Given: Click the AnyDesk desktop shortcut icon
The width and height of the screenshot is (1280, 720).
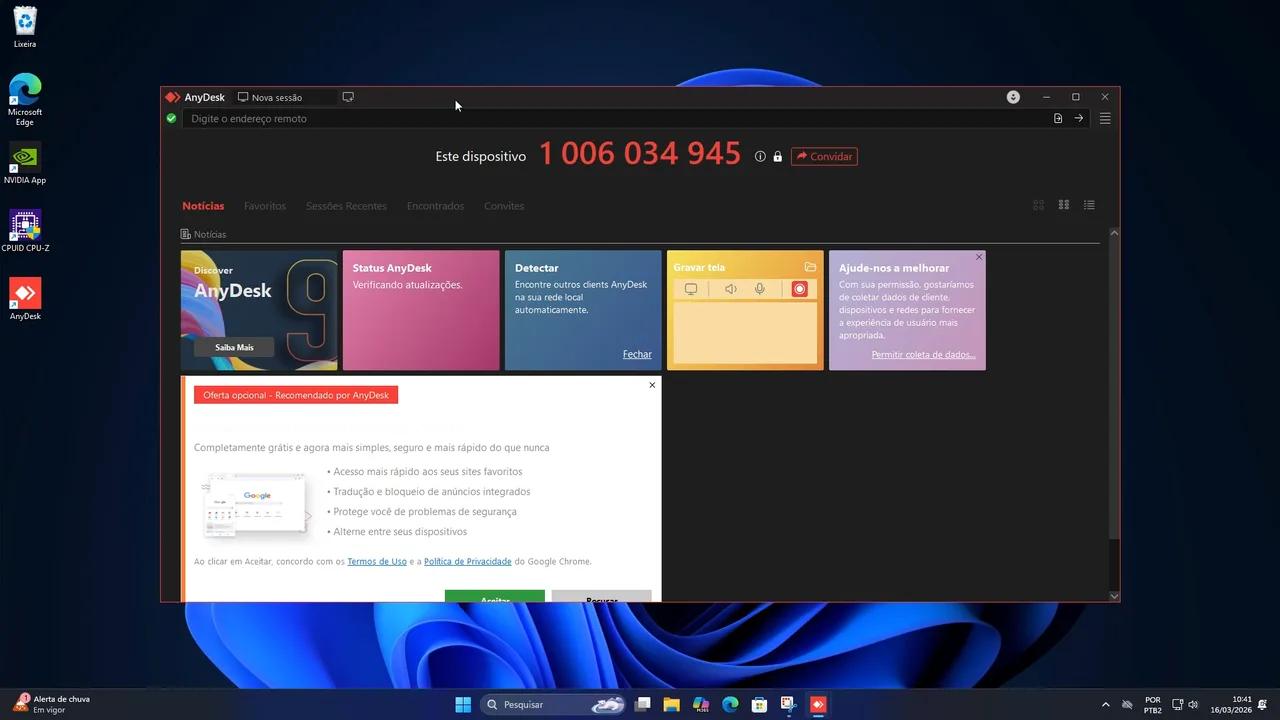Looking at the screenshot, I should [x=25, y=299].
